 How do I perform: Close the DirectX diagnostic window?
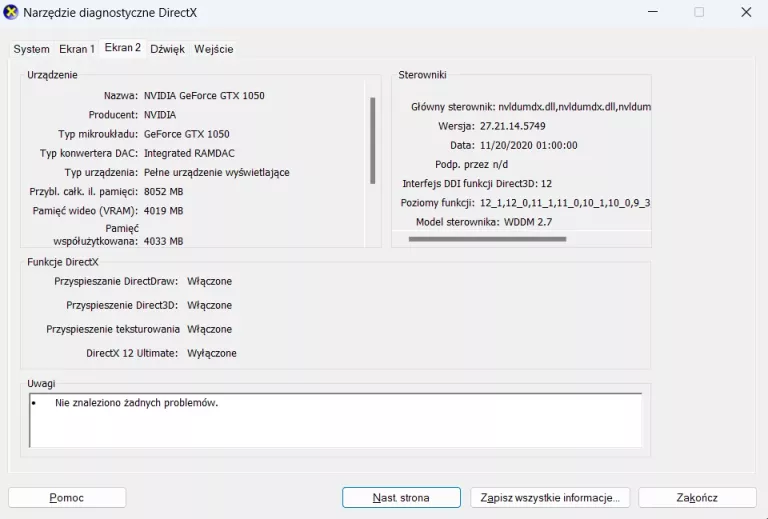click(x=745, y=12)
